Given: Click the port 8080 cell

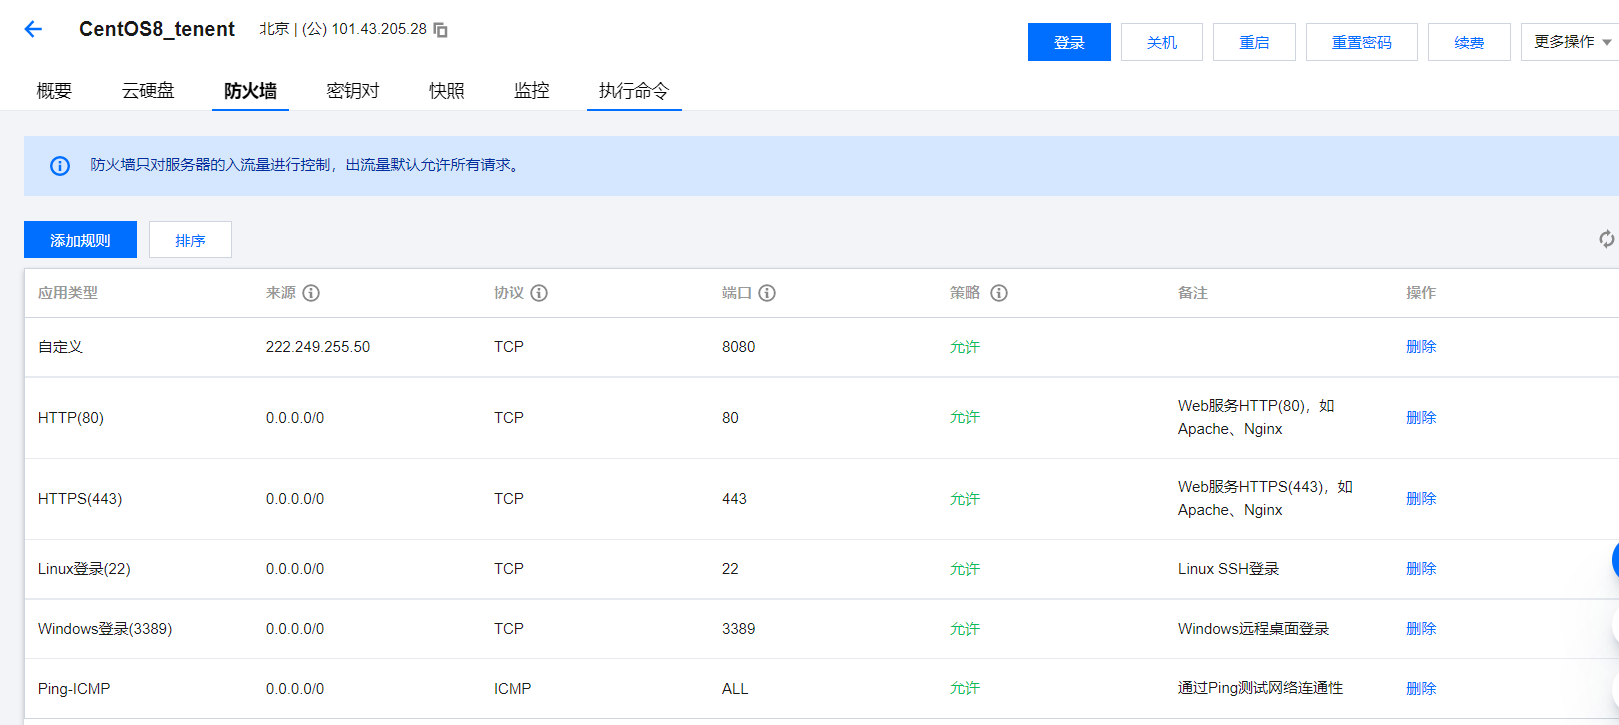Looking at the screenshot, I should pyautogui.click(x=739, y=347).
